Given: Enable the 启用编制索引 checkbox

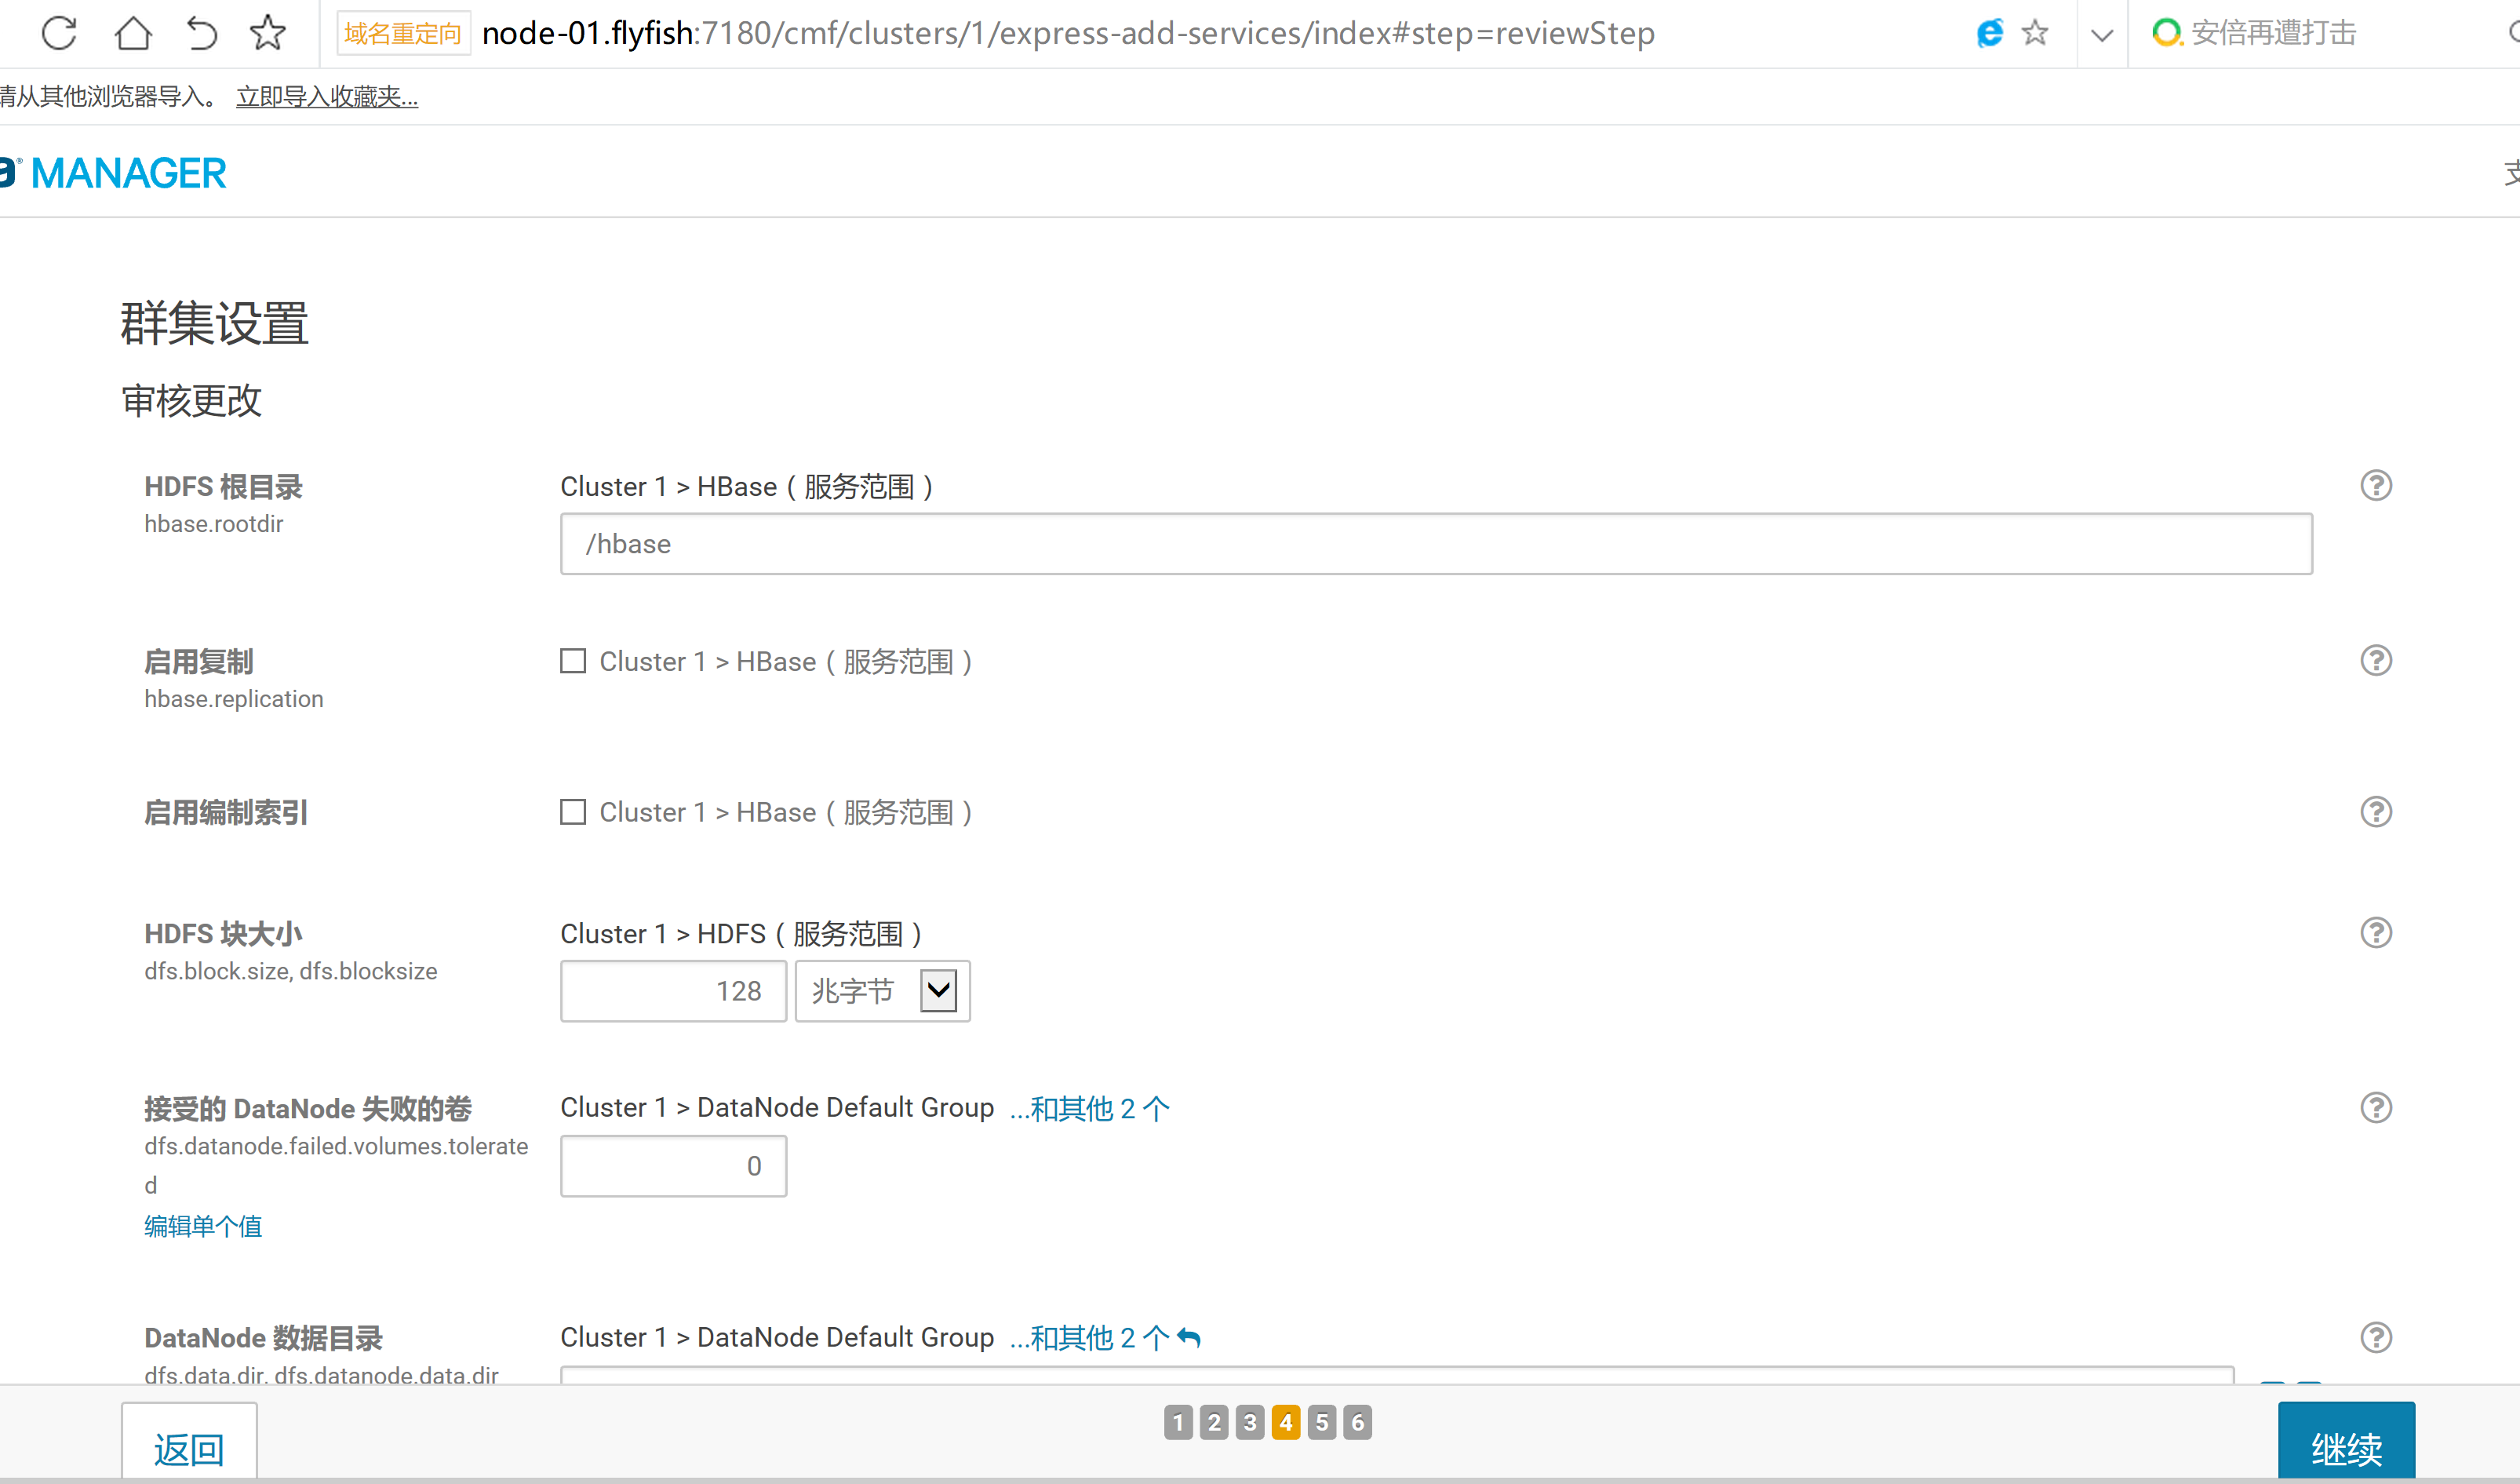Looking at the screenshot, I should 573,811.
